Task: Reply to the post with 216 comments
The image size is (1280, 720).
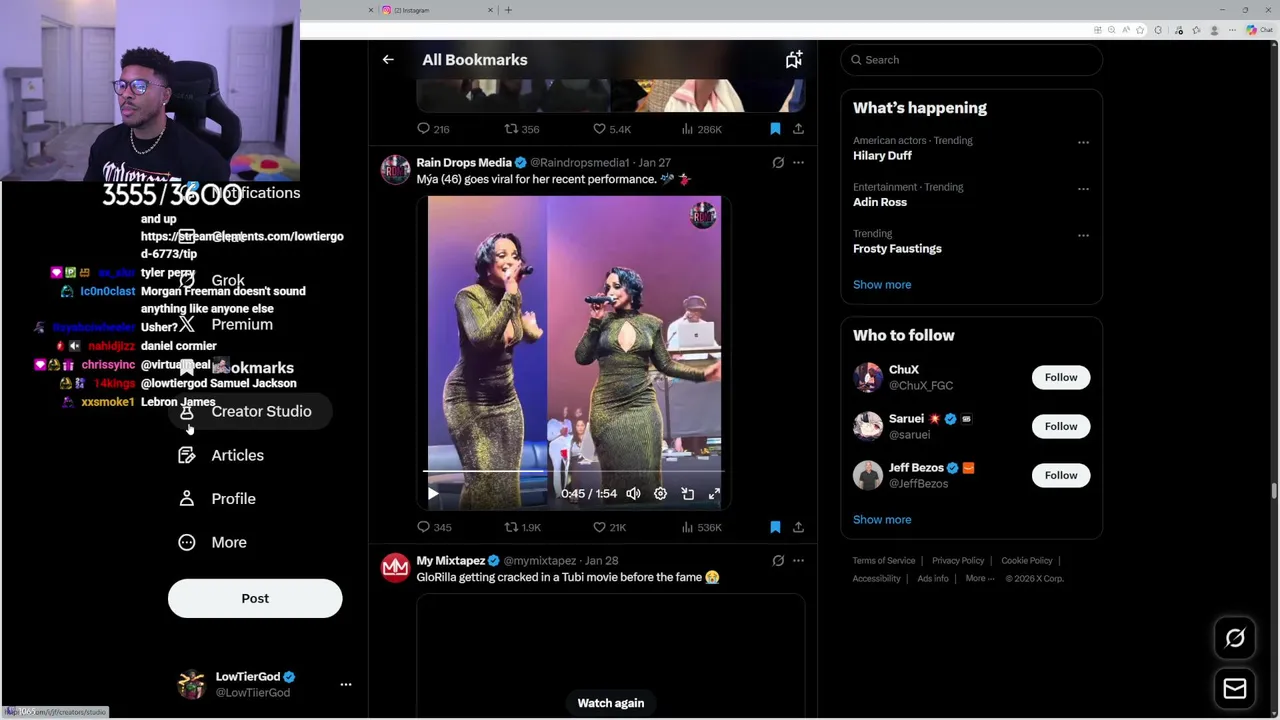Action: coord(433,129)
